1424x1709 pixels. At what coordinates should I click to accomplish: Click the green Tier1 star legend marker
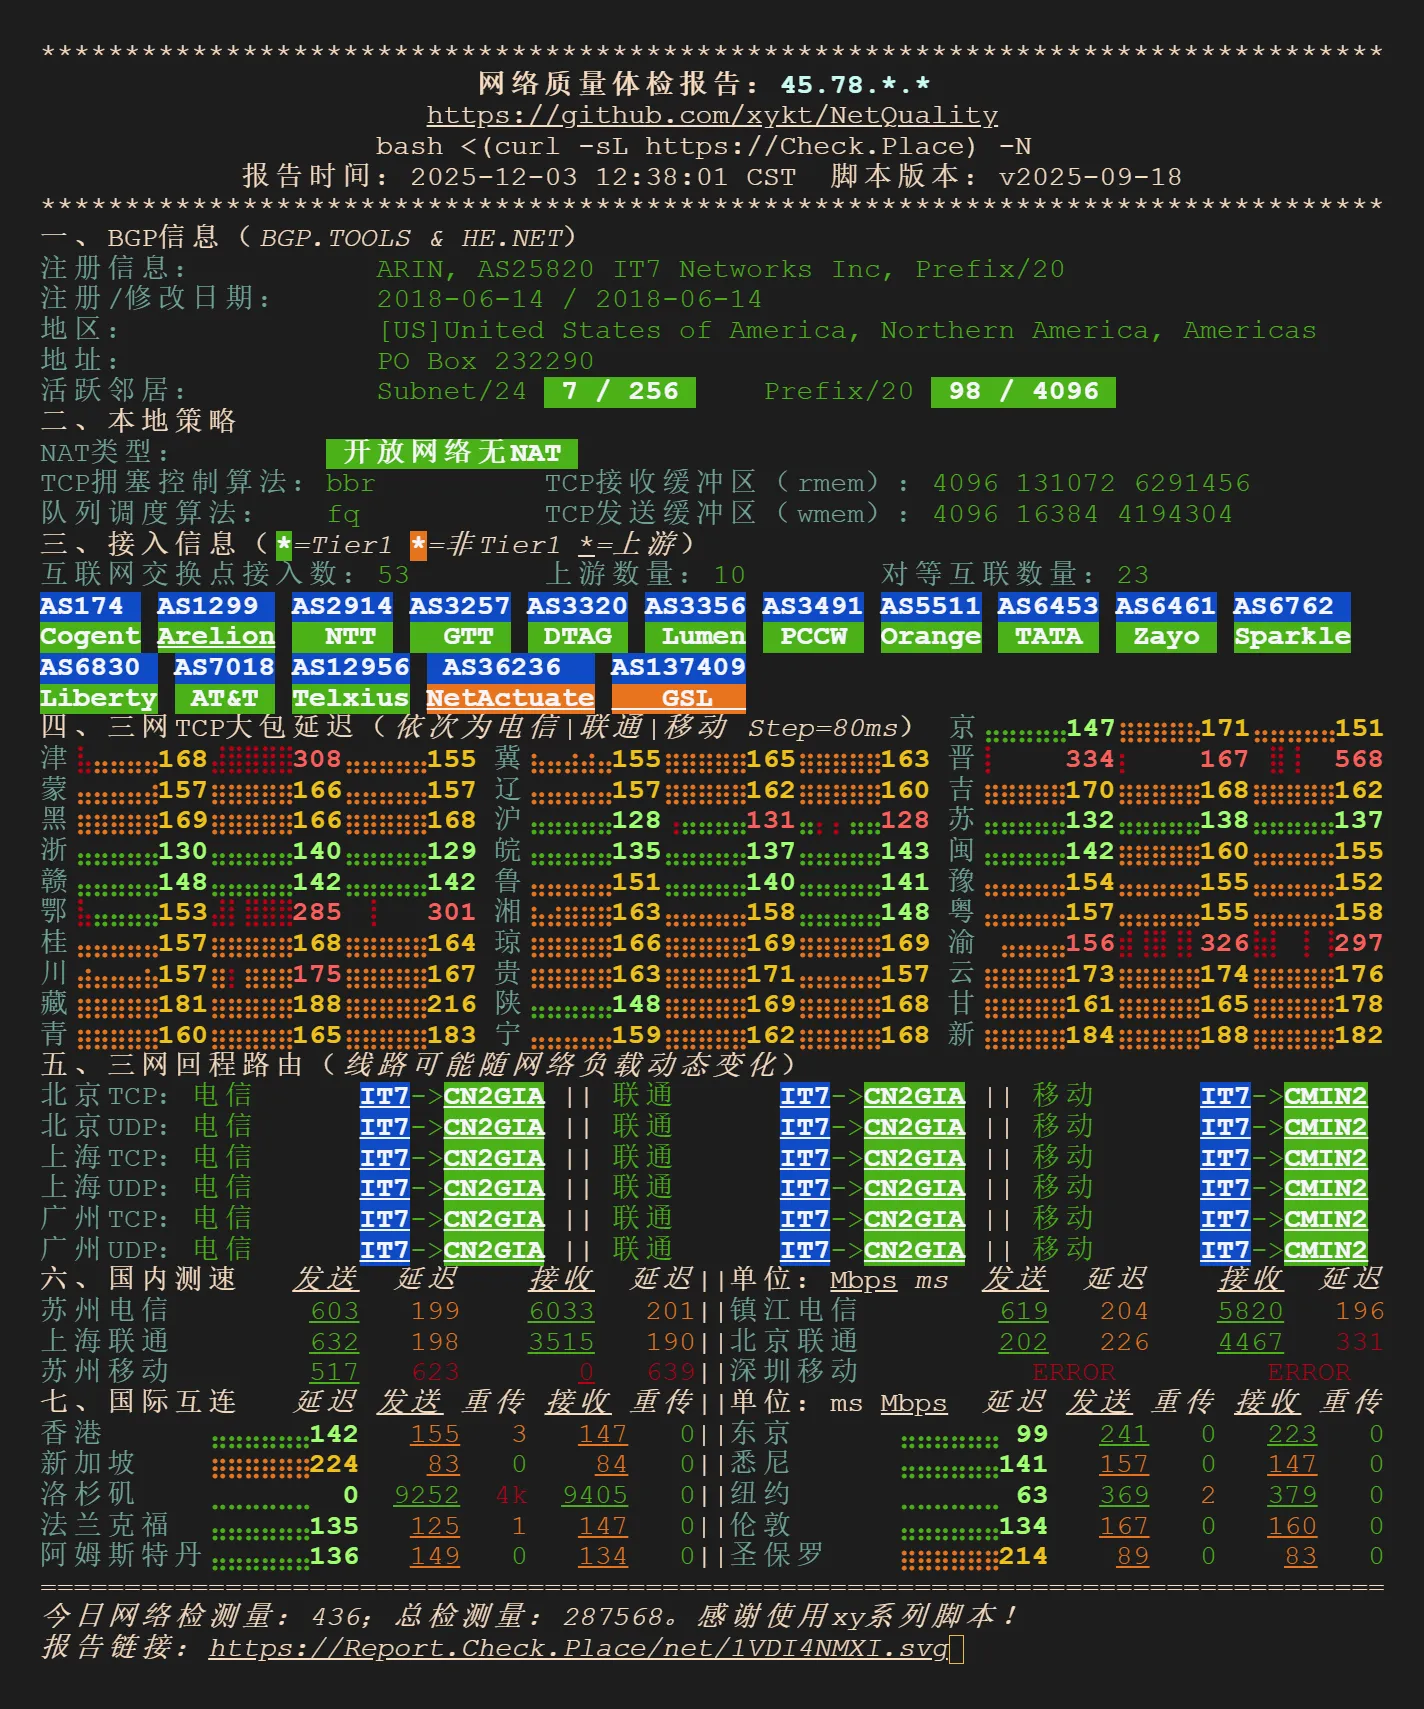pos(284,545)
